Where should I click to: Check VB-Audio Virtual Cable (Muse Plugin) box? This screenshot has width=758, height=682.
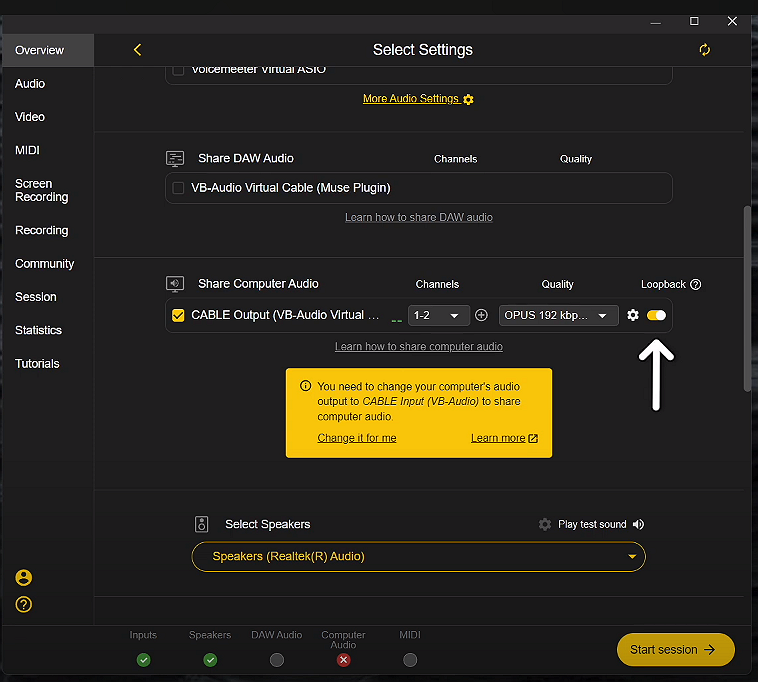tap(178, 188)
